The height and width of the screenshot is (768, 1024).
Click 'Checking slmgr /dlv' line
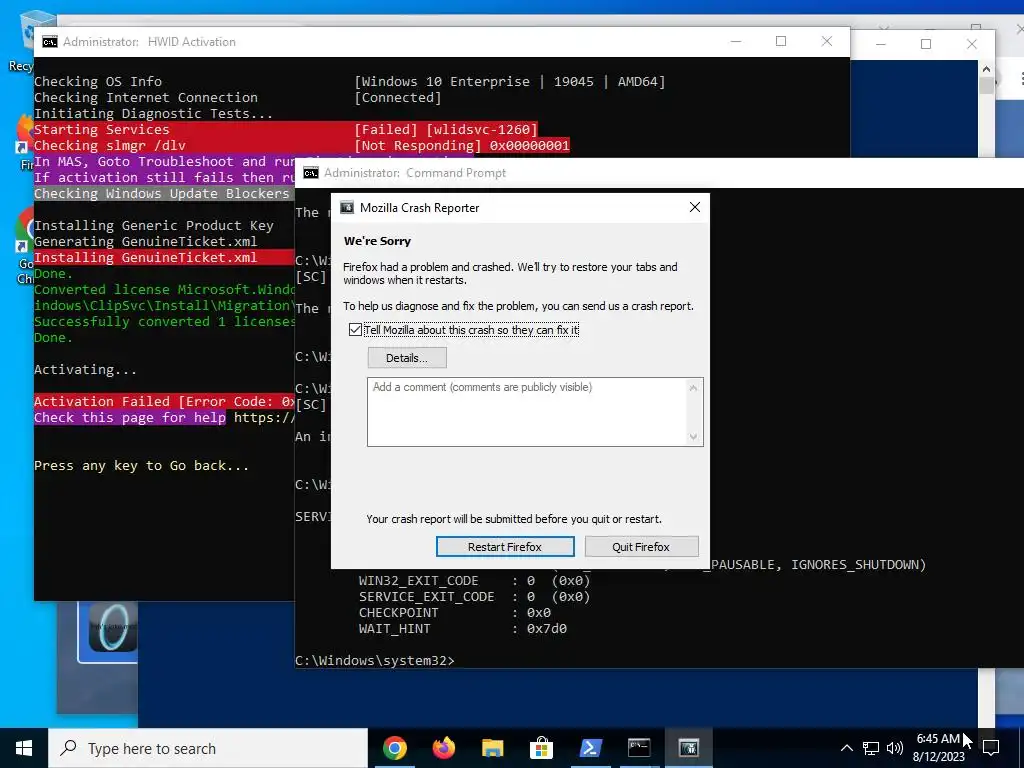[302, 145]
